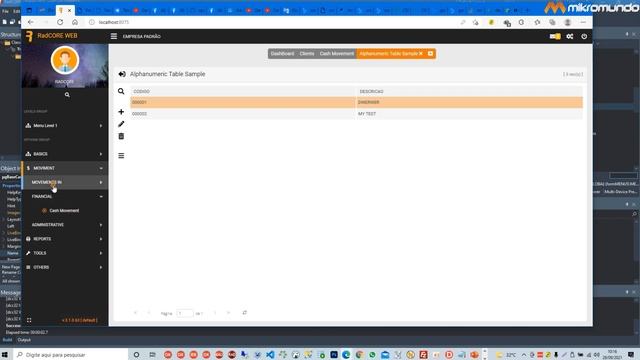Click the yellow card icon in header
The height and width of the screenshot is (360, 640).
(x=555, y=36)
